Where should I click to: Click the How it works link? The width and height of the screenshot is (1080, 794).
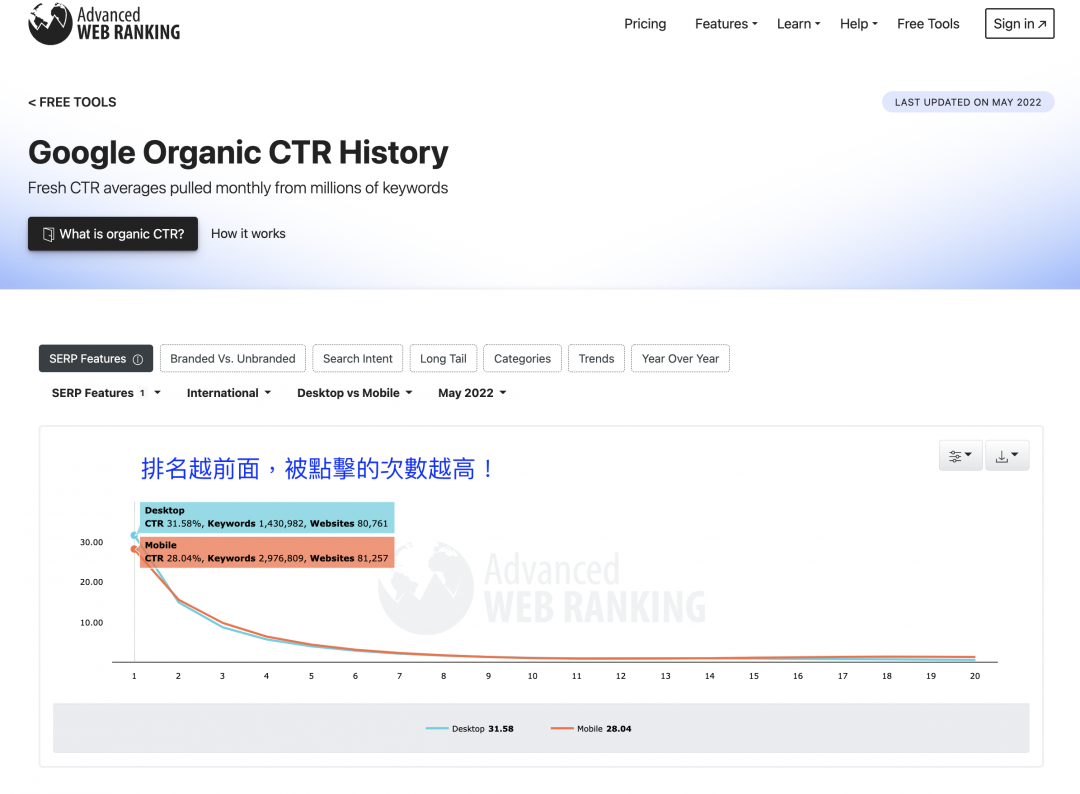248,233
